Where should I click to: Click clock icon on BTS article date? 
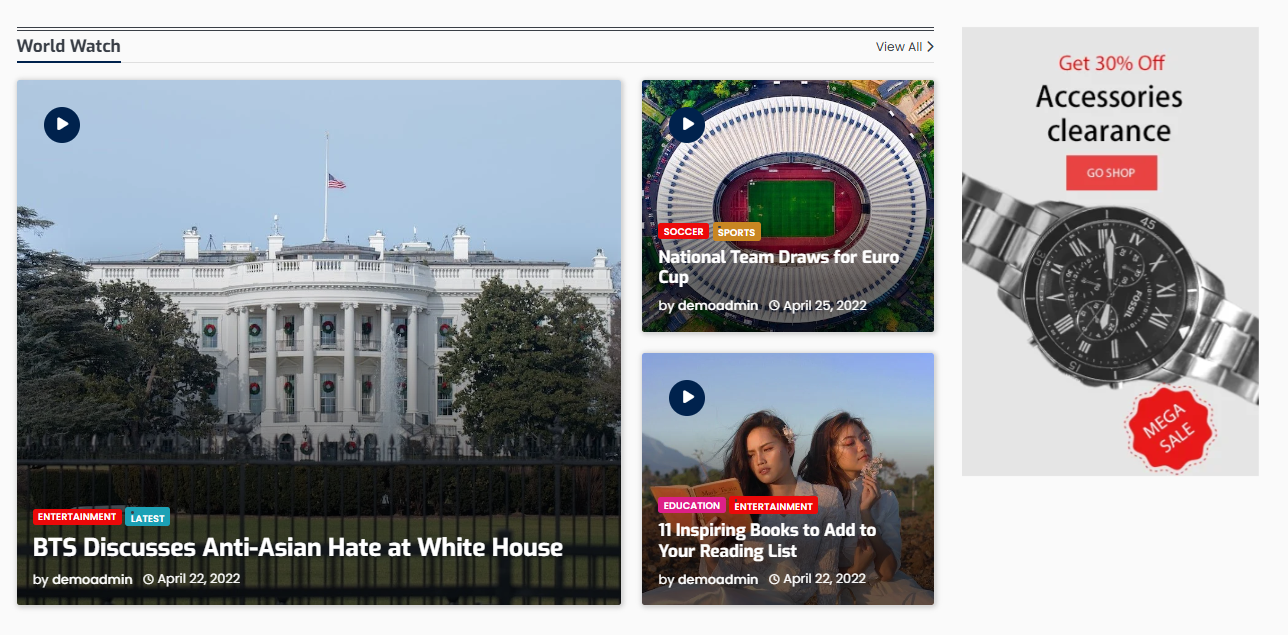click(x=148, y=579)
